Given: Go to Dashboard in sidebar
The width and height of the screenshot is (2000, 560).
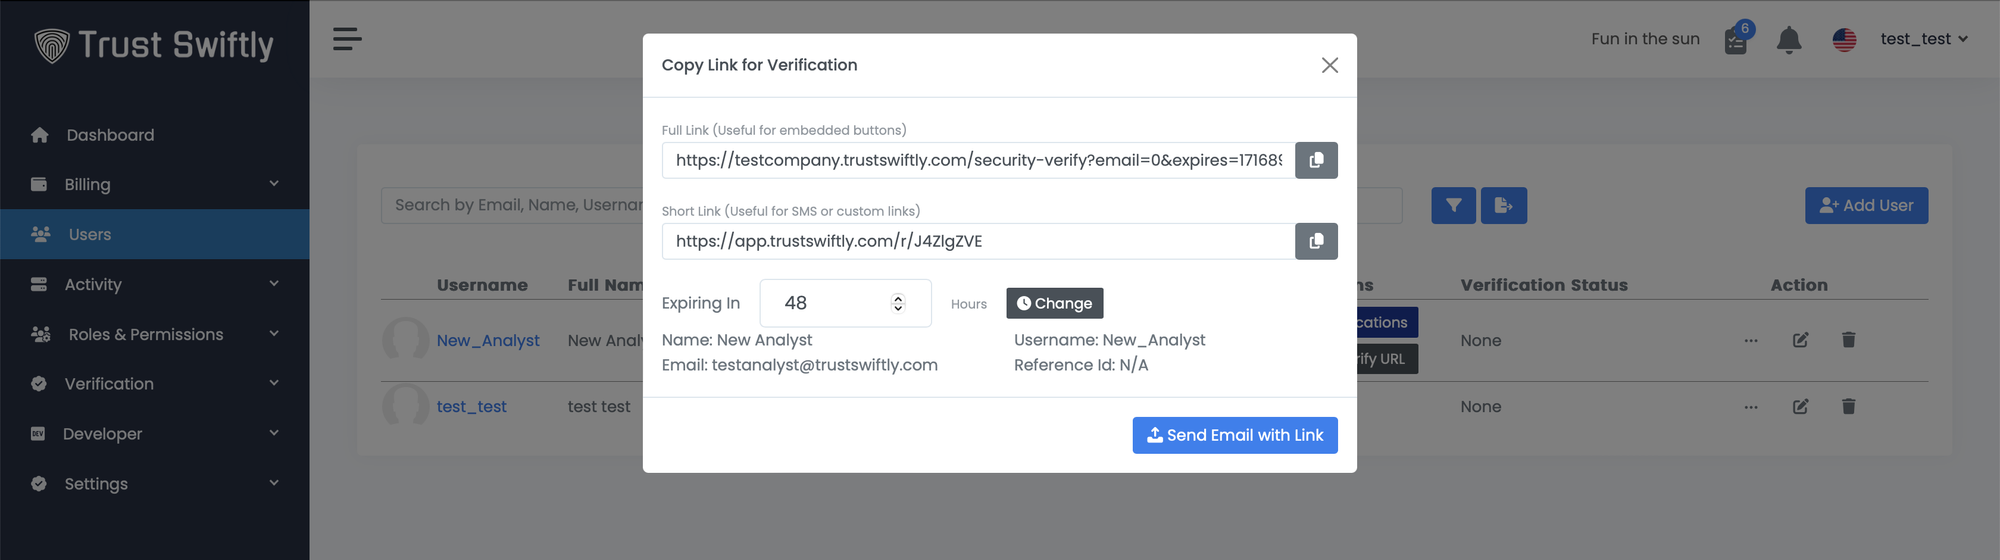Looking at the screenshot, I should (x=110, y=135).
